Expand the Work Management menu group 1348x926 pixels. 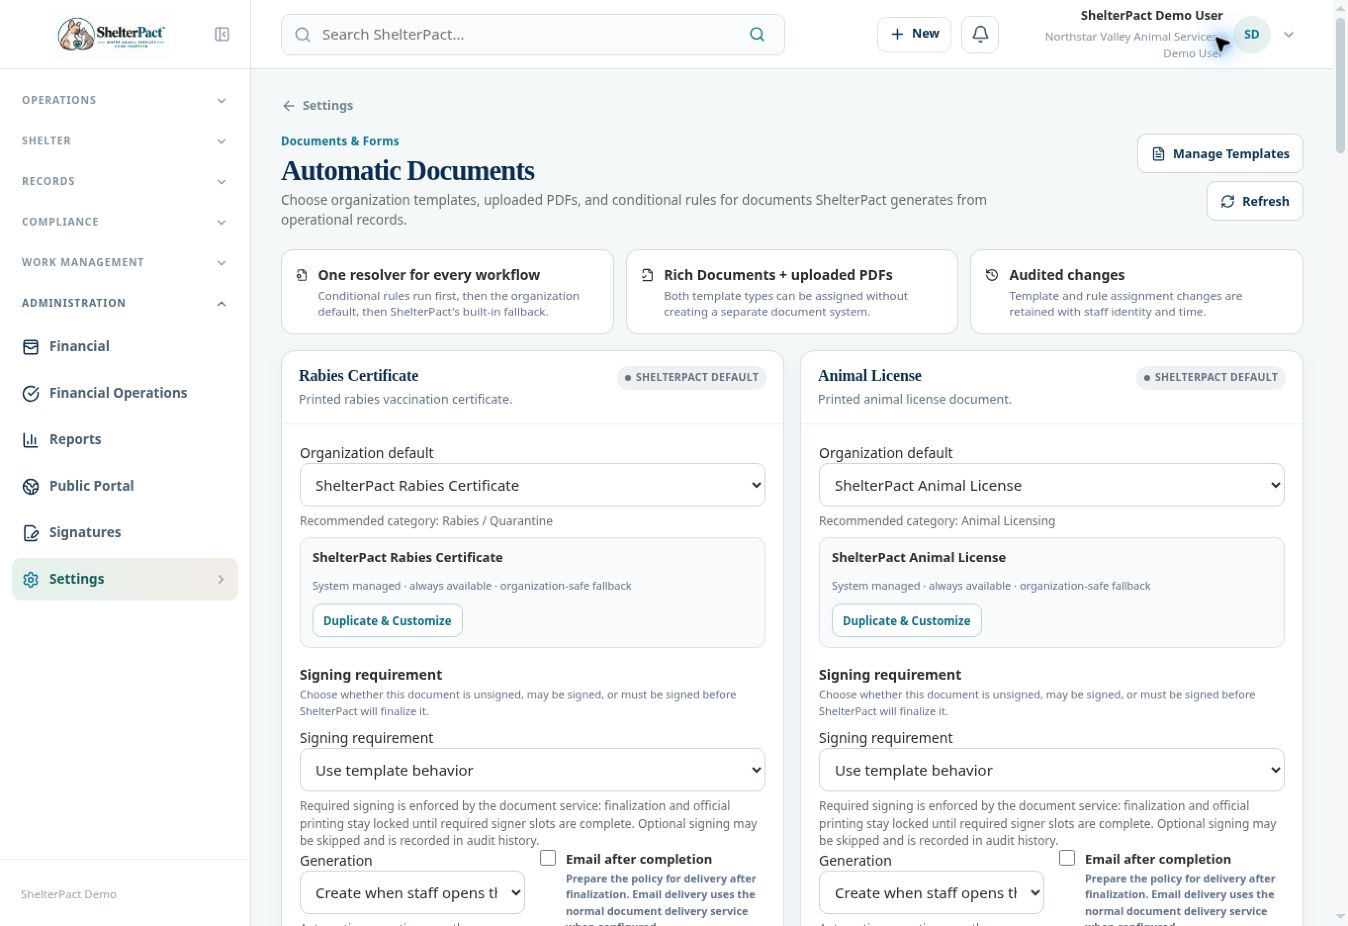point(125,262)
